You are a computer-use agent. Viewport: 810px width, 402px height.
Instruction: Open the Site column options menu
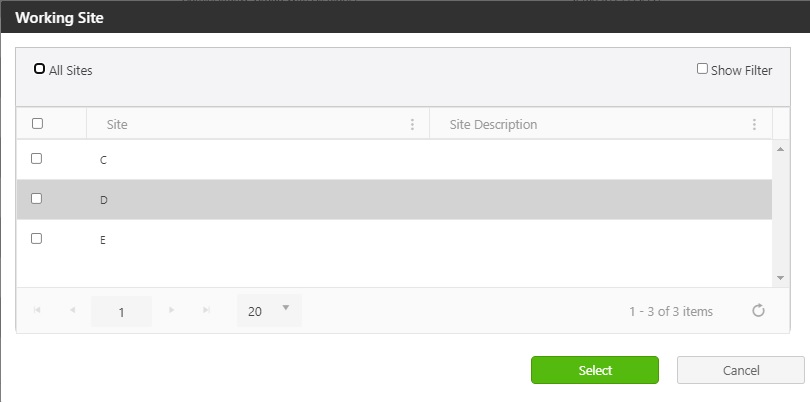pos(412,125)
